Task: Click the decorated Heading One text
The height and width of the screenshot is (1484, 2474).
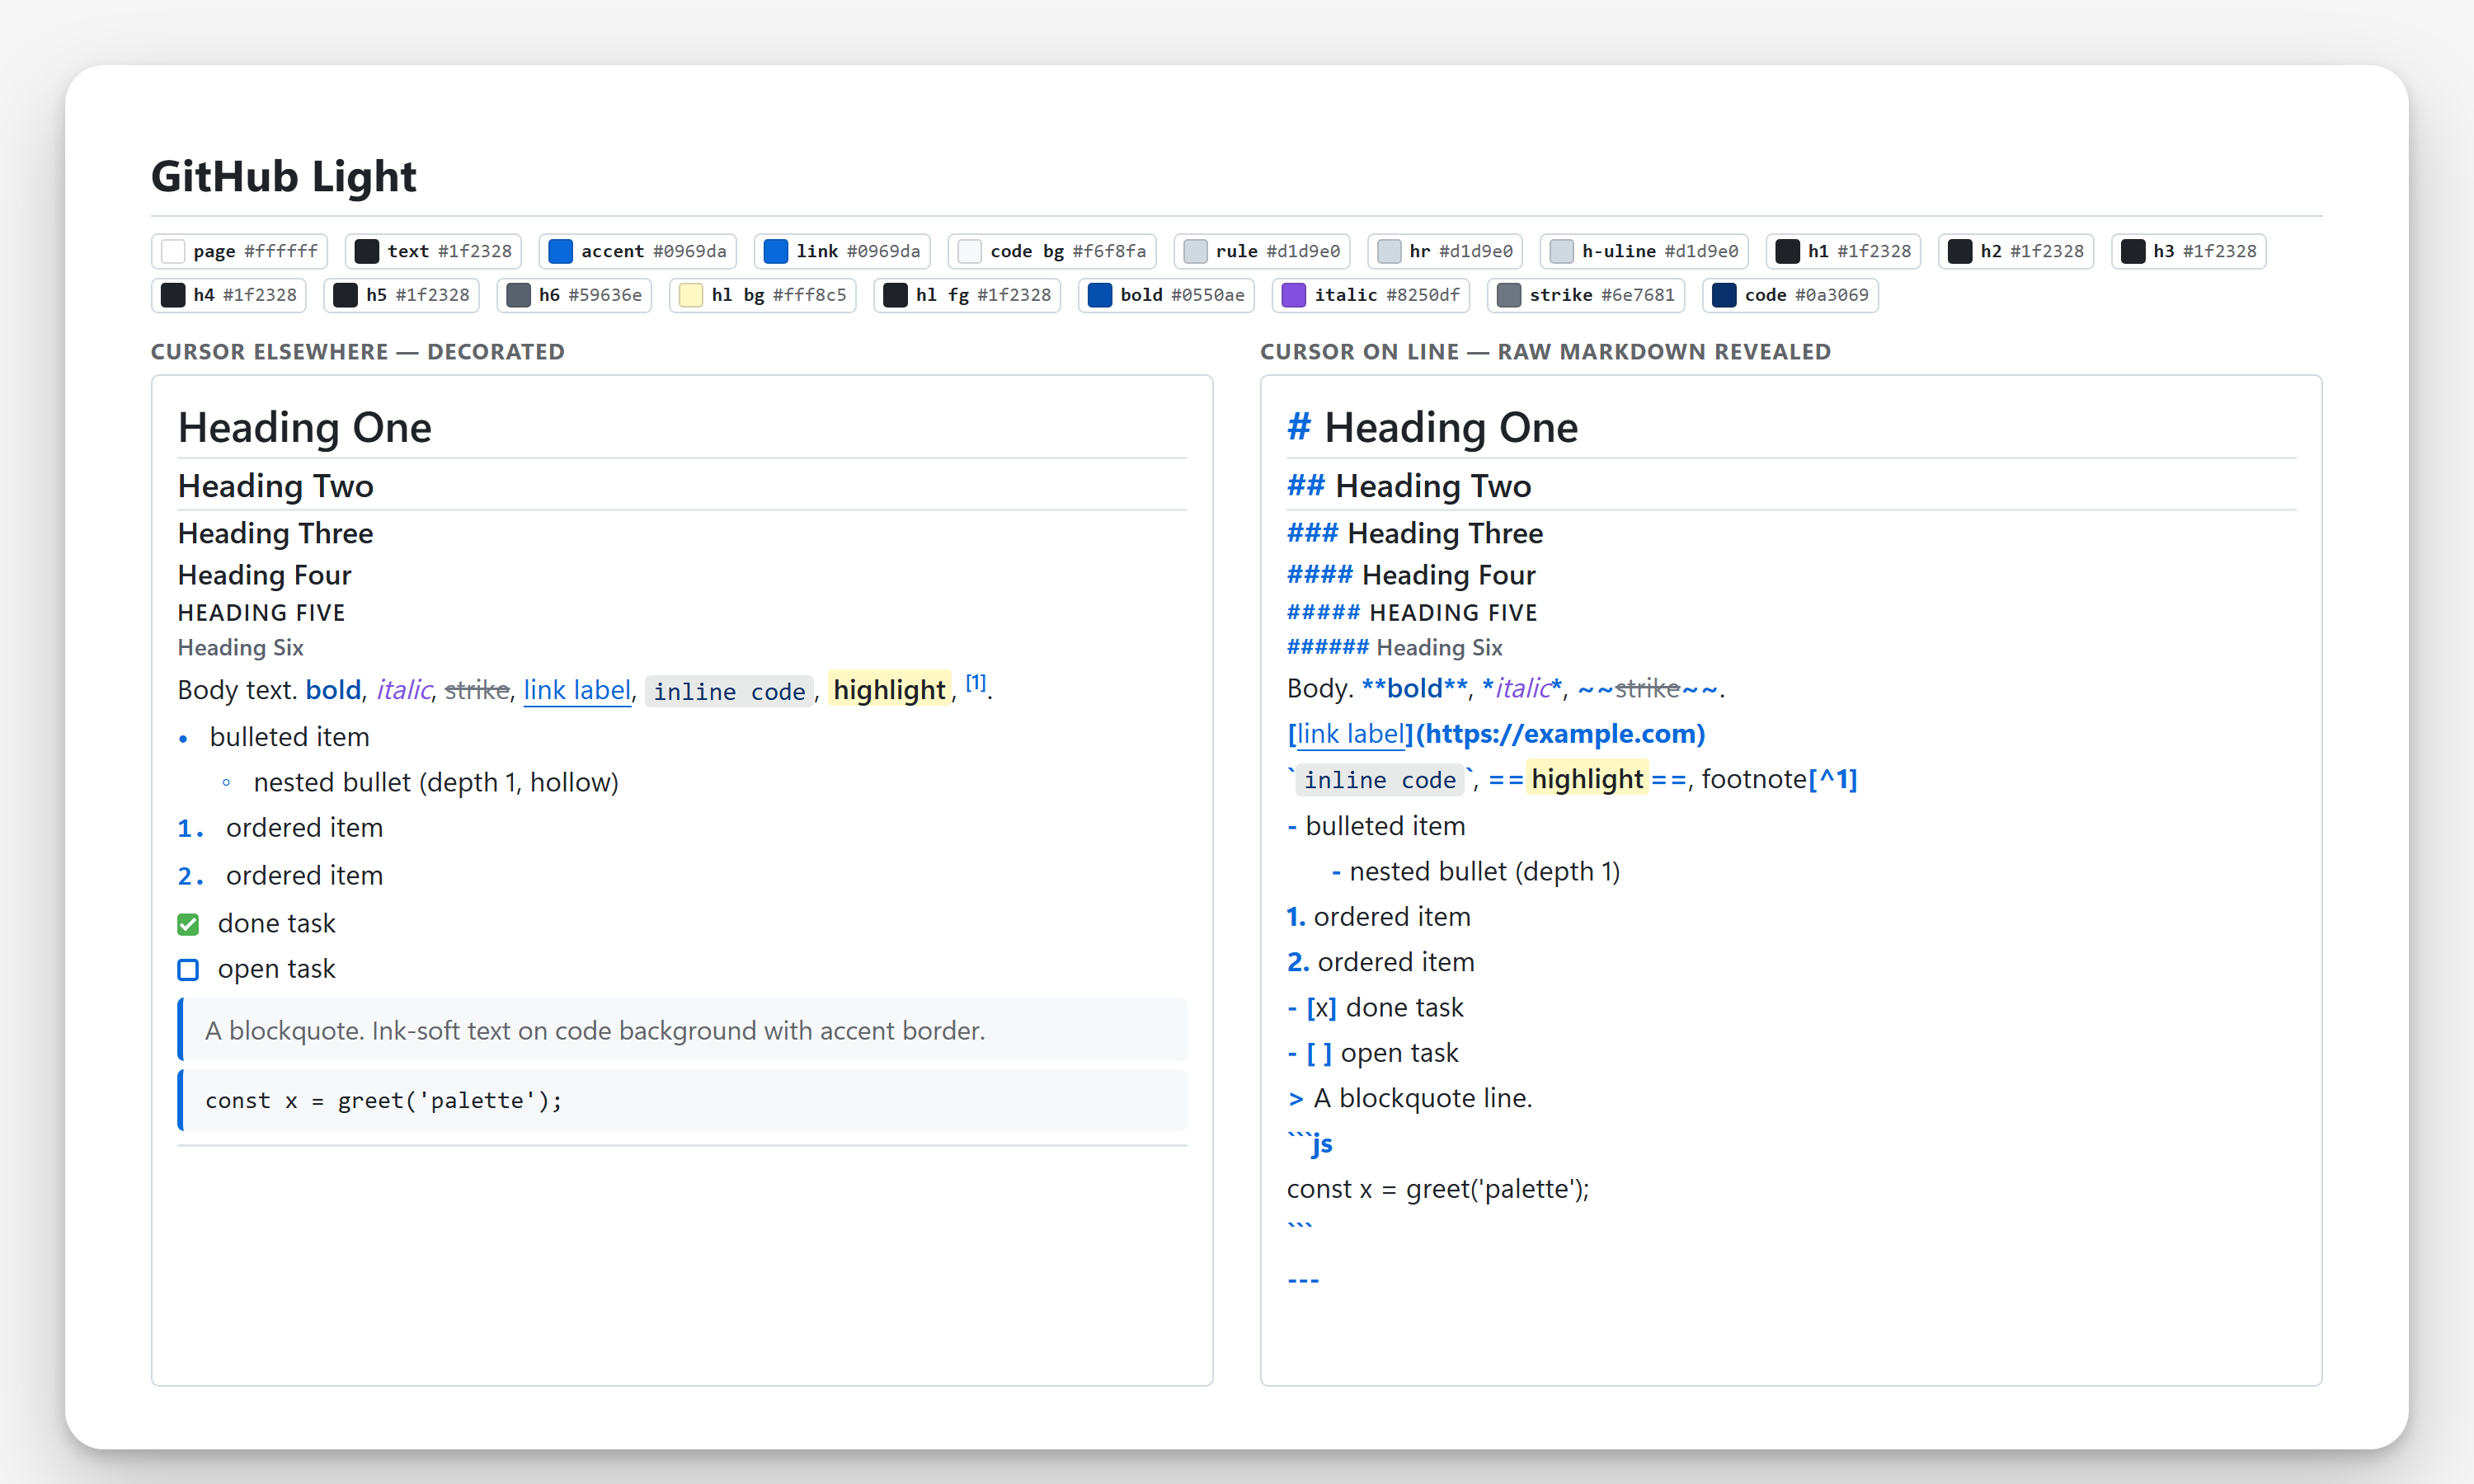Action: (x=305, y=428)
